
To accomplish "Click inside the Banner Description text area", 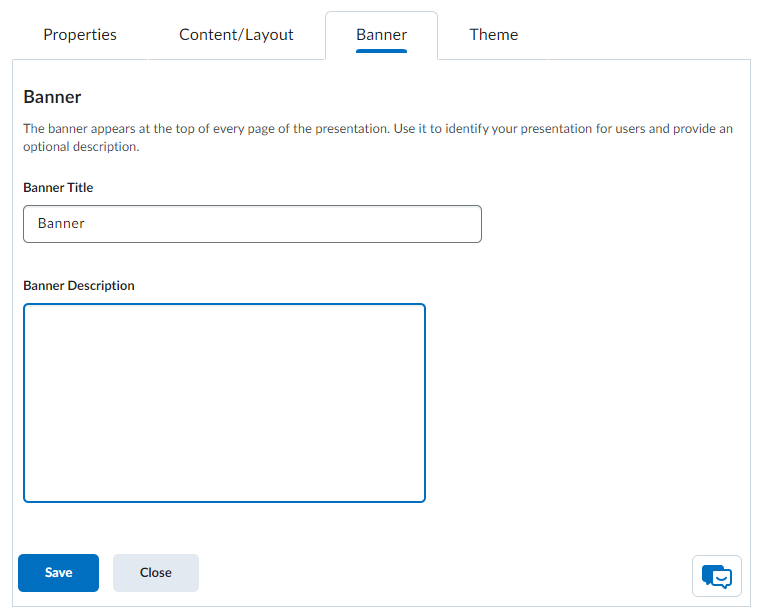I will (224, 402).
